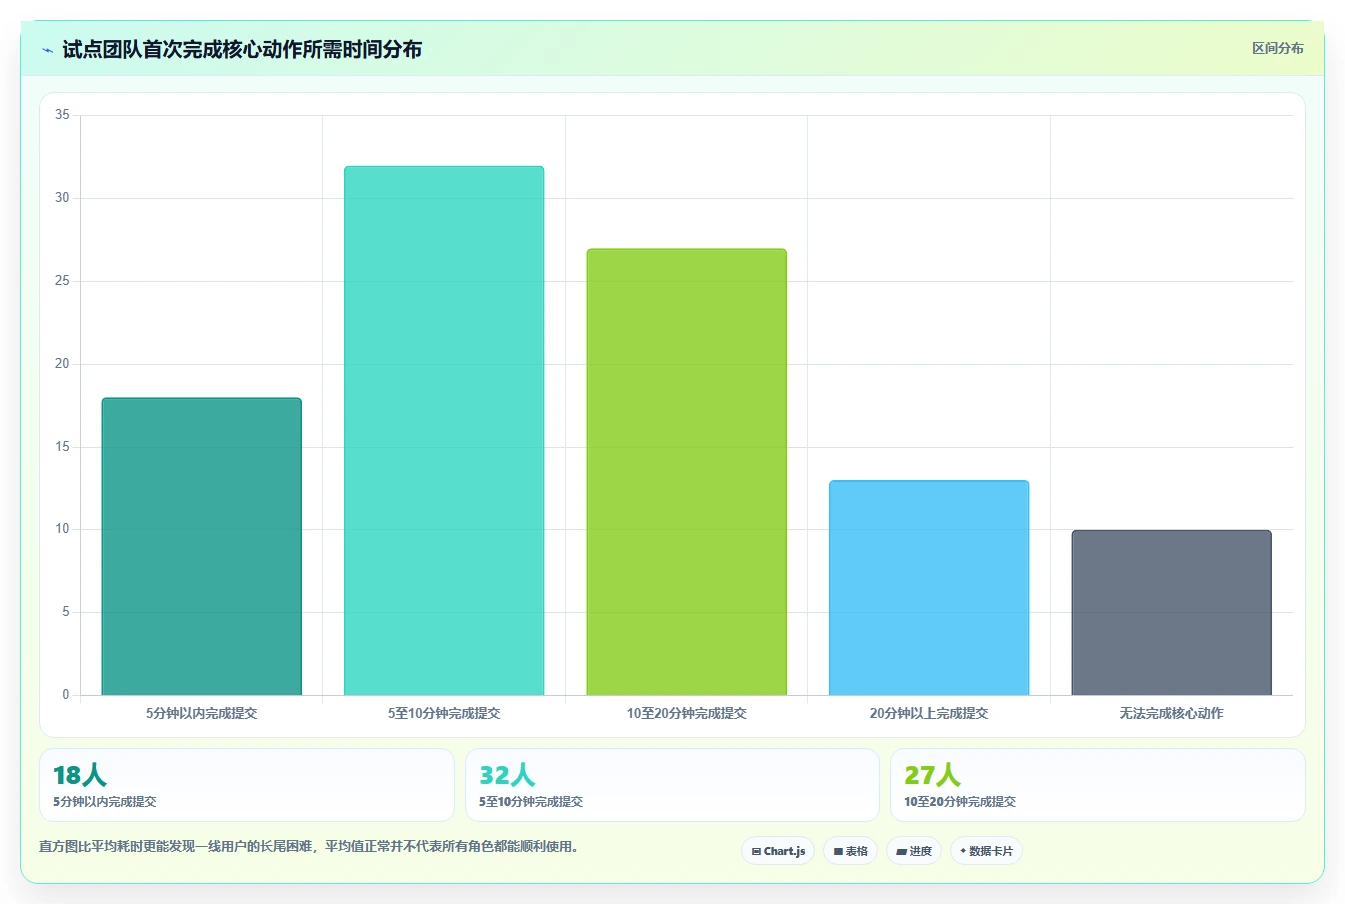Click y-axis value 30
Viewport: 1345px width, 904px height.
tap(62, 198)
